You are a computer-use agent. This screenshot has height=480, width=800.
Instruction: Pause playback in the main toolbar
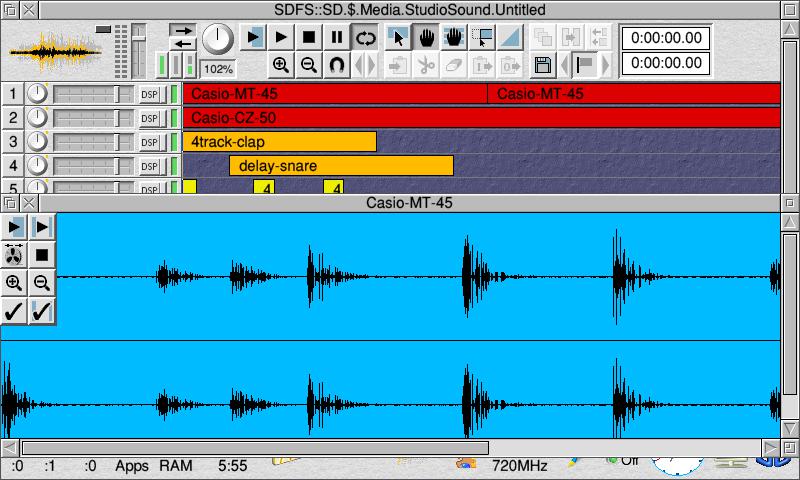pyautogui.click(x=337, y=38)
